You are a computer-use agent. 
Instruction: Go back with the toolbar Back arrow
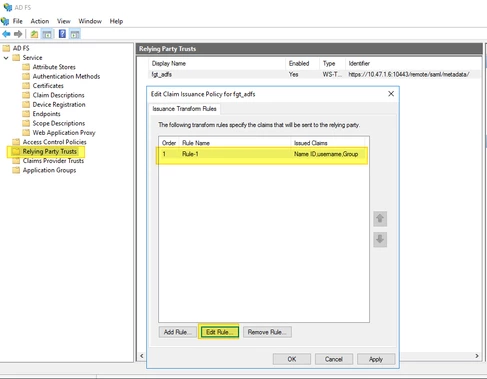6,34
